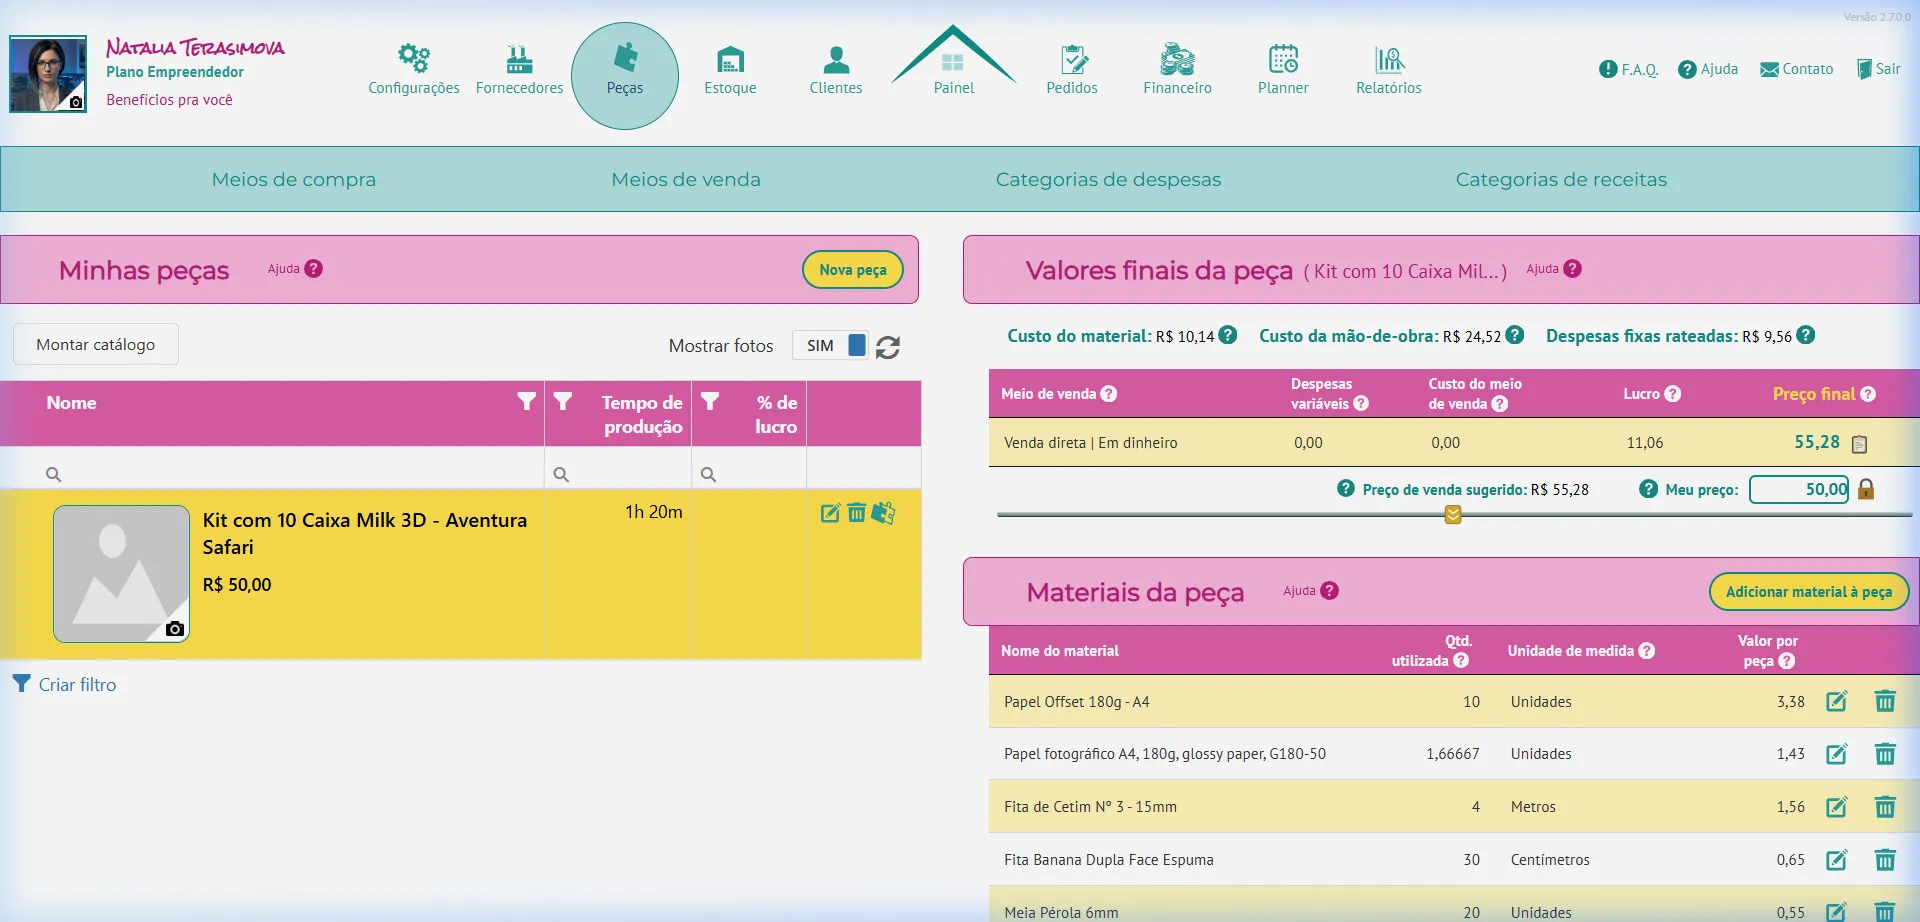
Task: Go to the Financeiro section
Action: 1177,70
